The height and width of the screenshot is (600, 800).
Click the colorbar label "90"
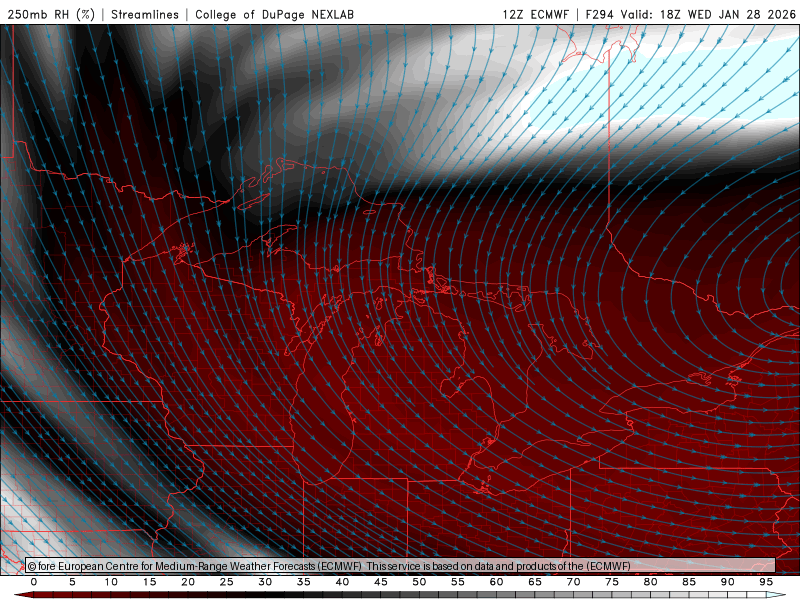click(728, 582)
